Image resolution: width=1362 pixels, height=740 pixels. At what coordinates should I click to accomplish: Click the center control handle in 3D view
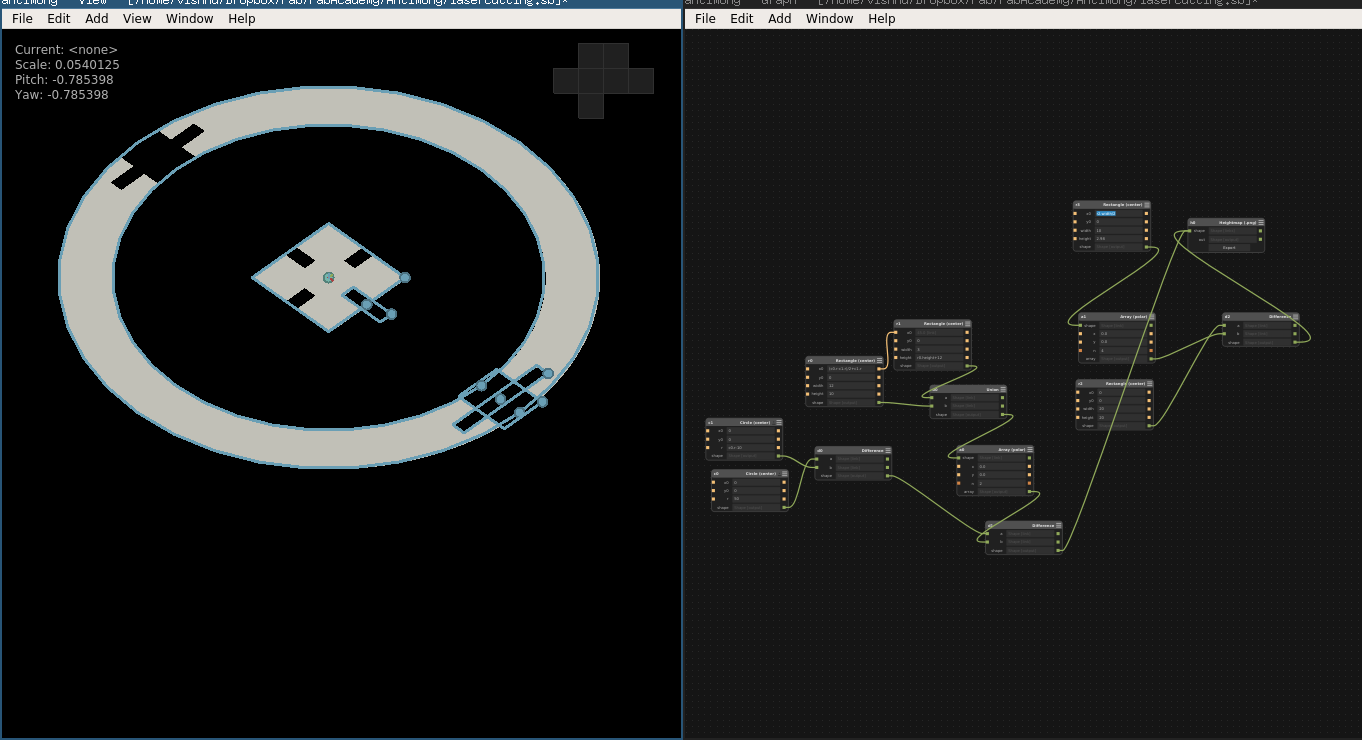pyautogui.click(x=329, y=277)
